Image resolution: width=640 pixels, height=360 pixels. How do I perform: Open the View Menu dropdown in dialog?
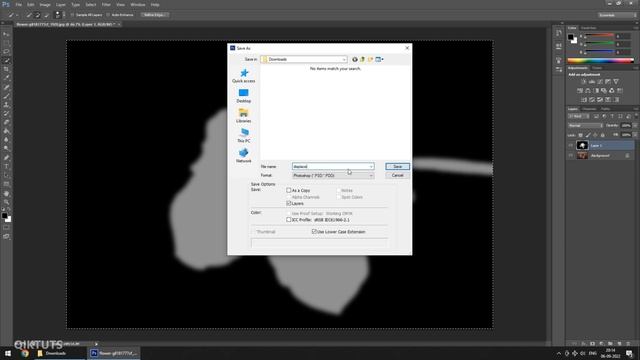tap(380, 60)
